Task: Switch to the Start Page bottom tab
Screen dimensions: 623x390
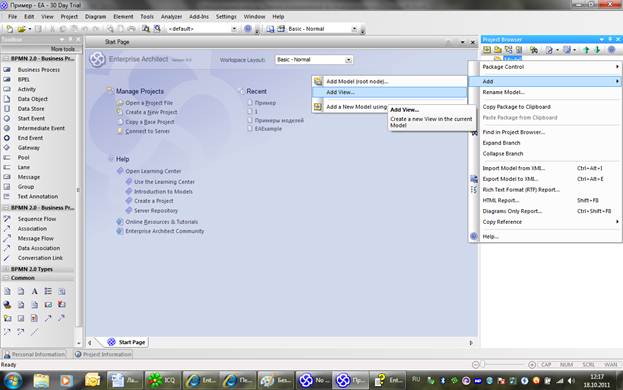Action: pyautogui.click(x=127, y=342)
